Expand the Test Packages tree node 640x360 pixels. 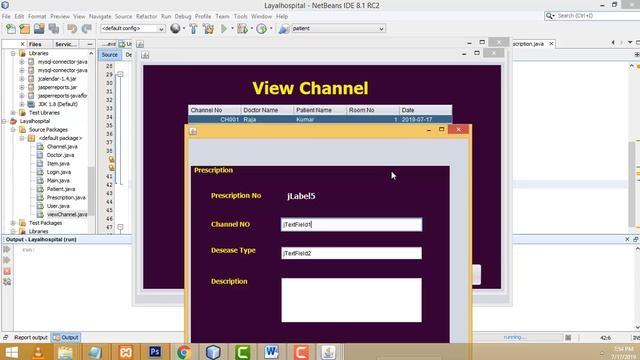[x=13, y=223]
